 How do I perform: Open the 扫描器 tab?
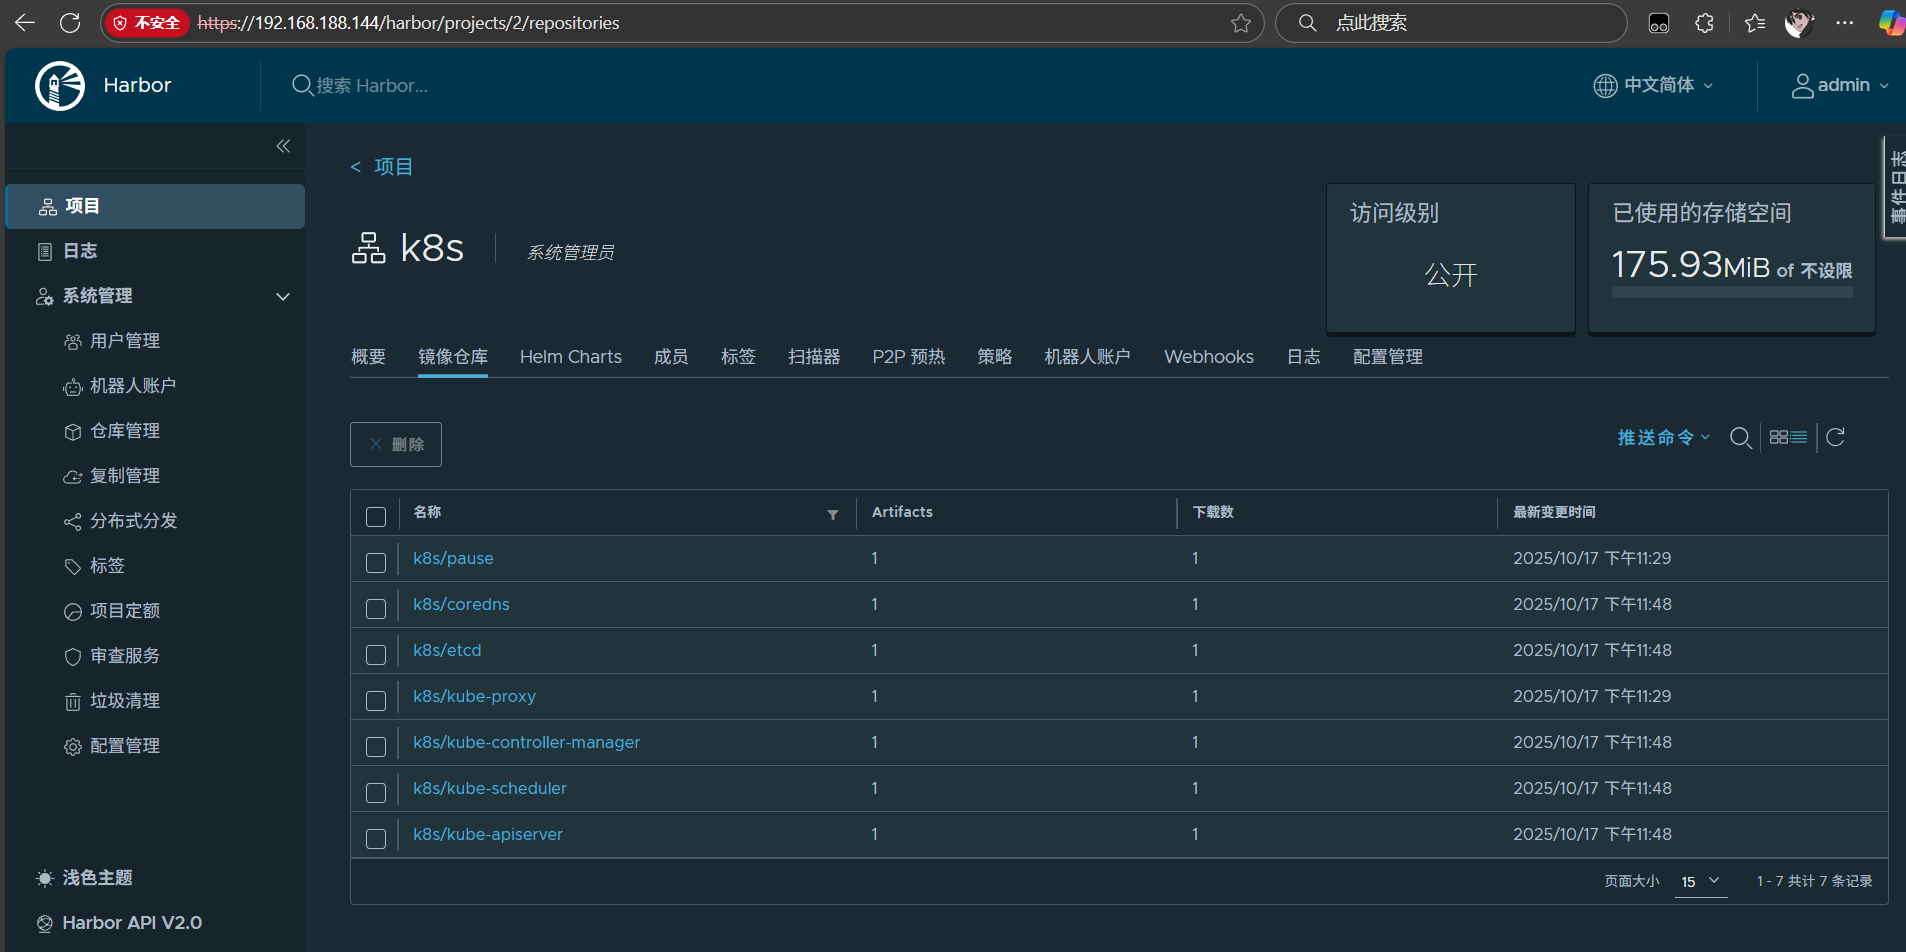coord(814,357)
